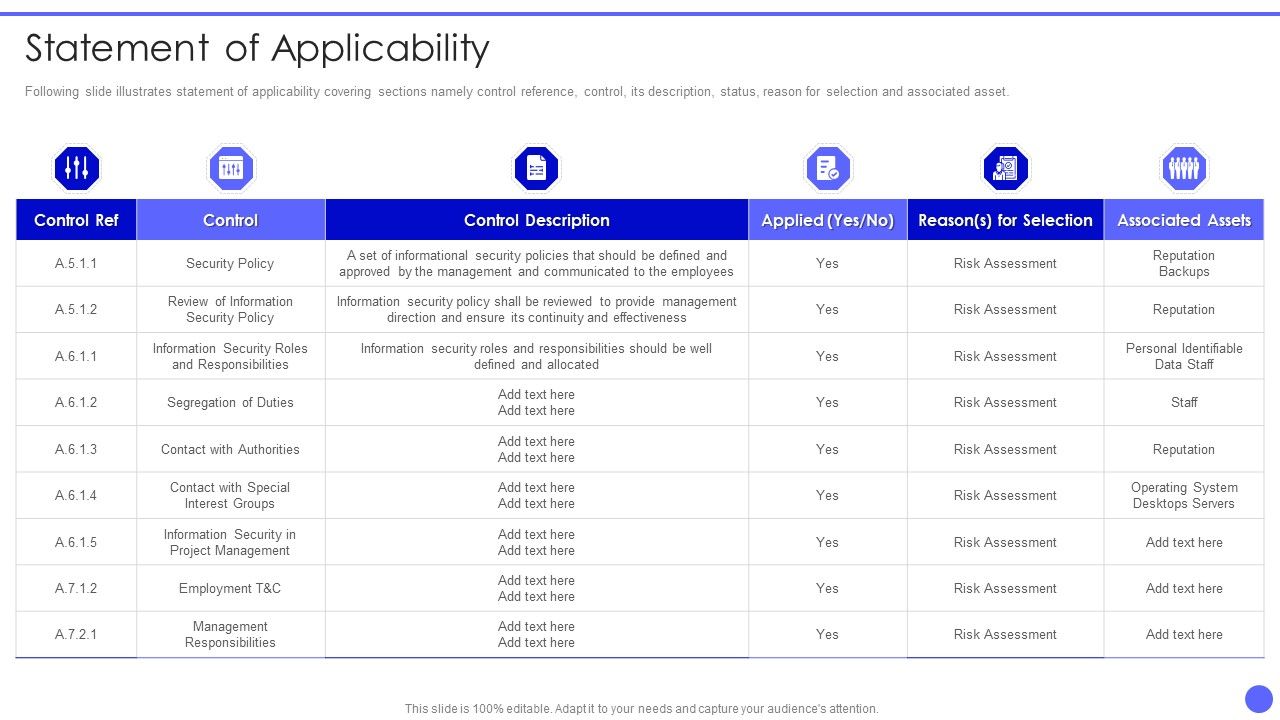Click control reference A.6.1.5
The height and width of the screenshot is (720, 1280).
click(76, 543)
